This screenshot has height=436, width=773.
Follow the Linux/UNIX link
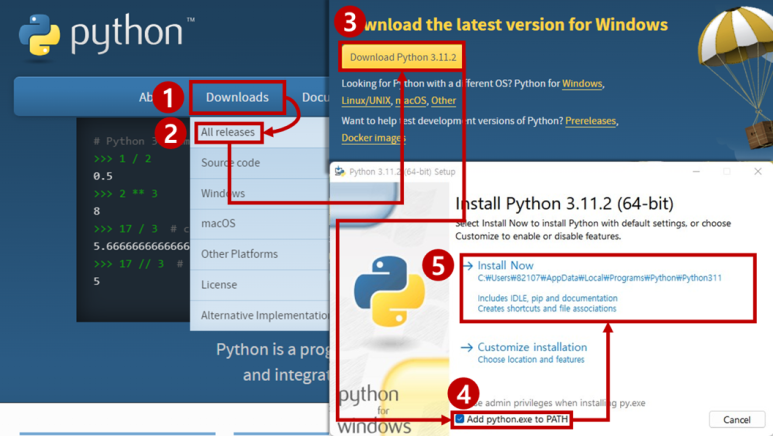click(x=366, y=101)
